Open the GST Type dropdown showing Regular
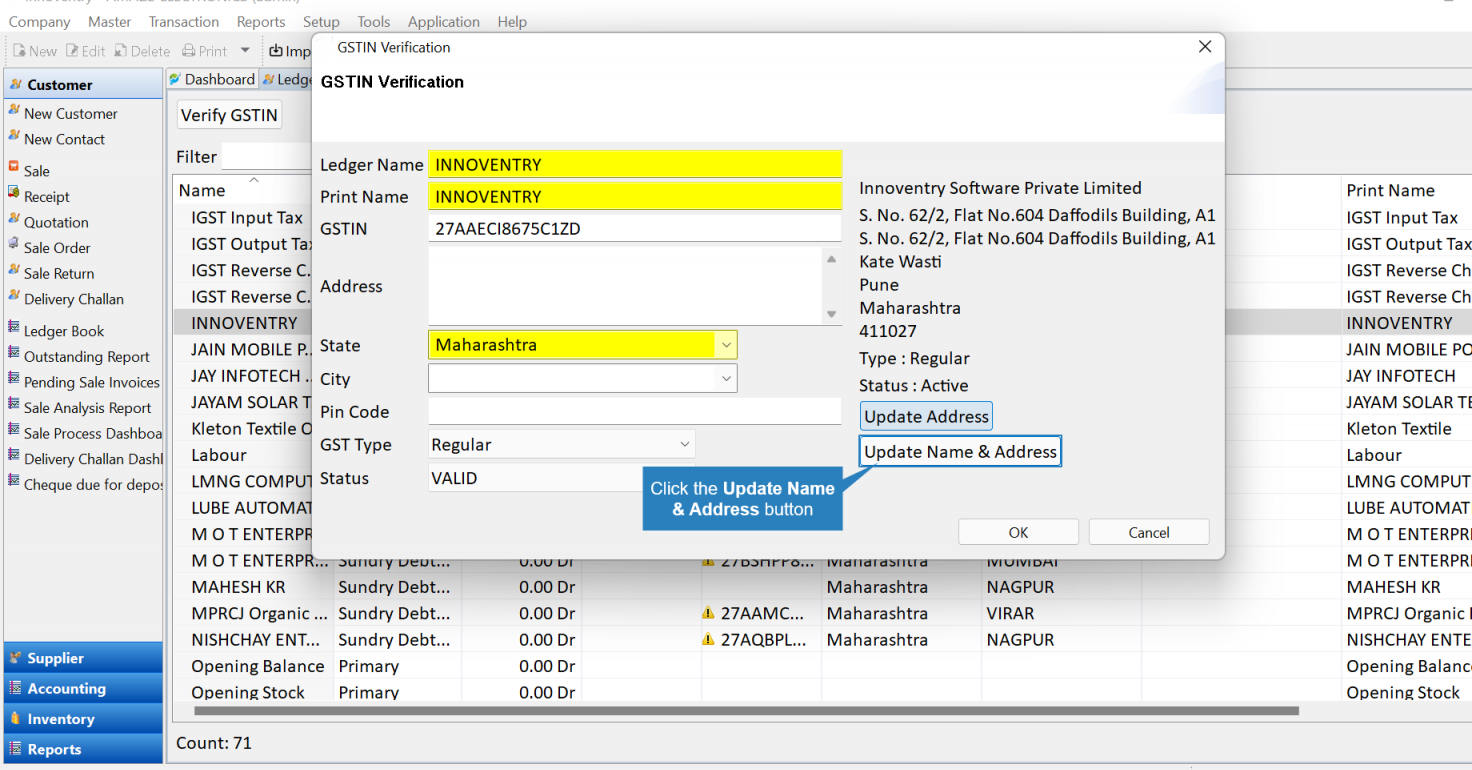The image size is (1472, 770). coord(685,445)
